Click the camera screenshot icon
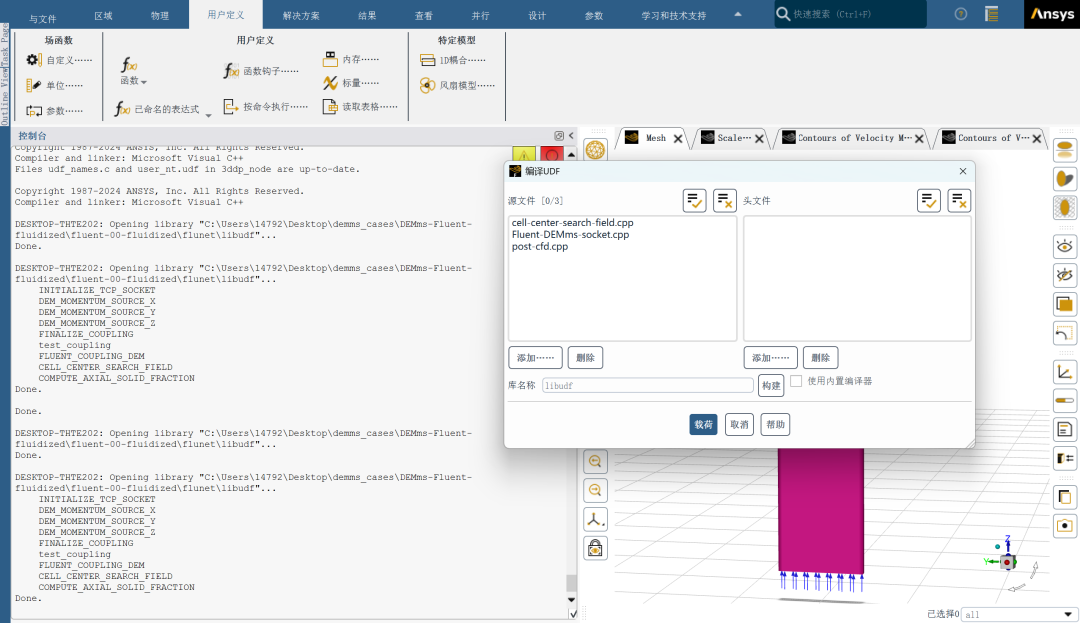1080x623 pixels. pyautogui.click(x=1065, y=525)
